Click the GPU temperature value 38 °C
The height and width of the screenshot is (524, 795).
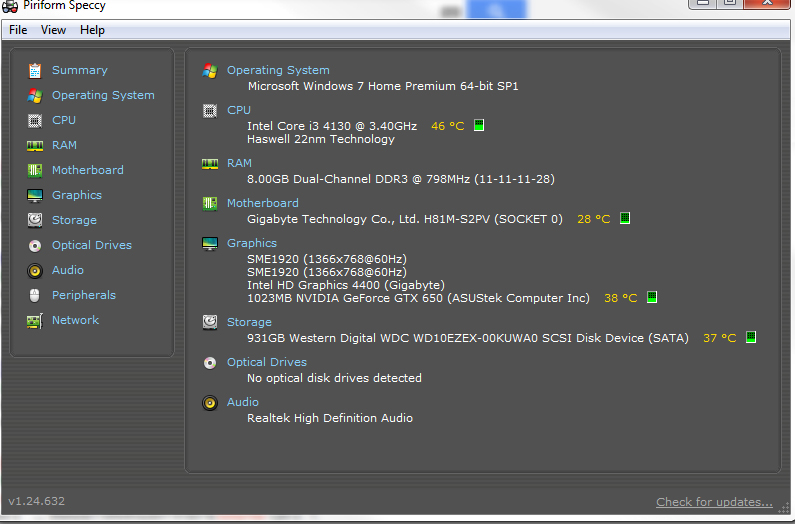pos(621,298)
